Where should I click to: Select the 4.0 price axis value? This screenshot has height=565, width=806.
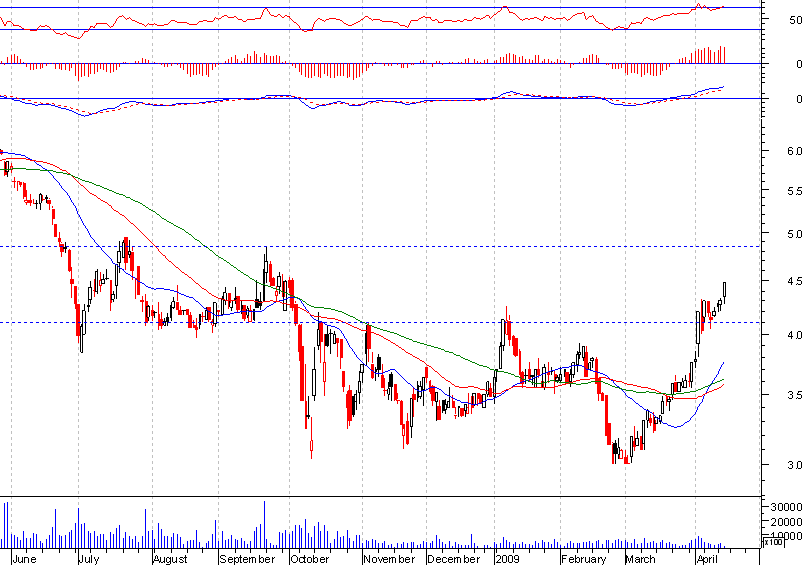tap(795, 335)
